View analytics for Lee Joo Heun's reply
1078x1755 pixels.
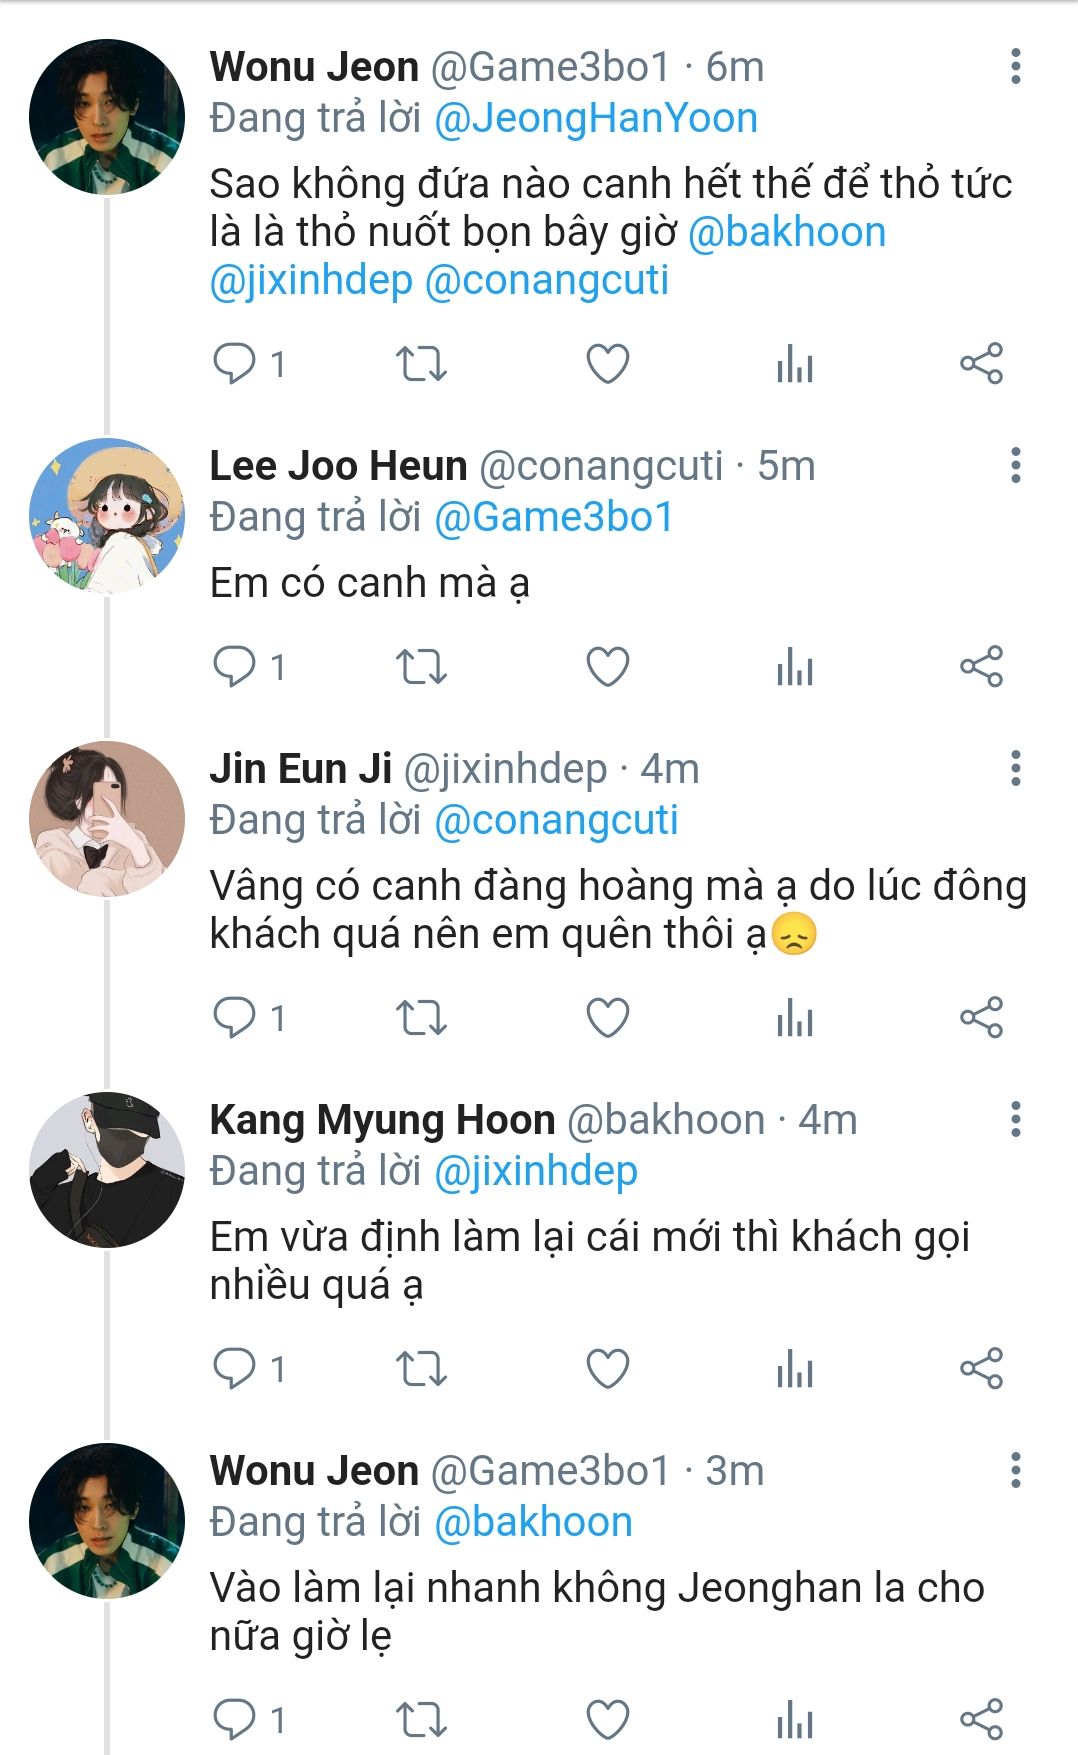pos(795,667)
